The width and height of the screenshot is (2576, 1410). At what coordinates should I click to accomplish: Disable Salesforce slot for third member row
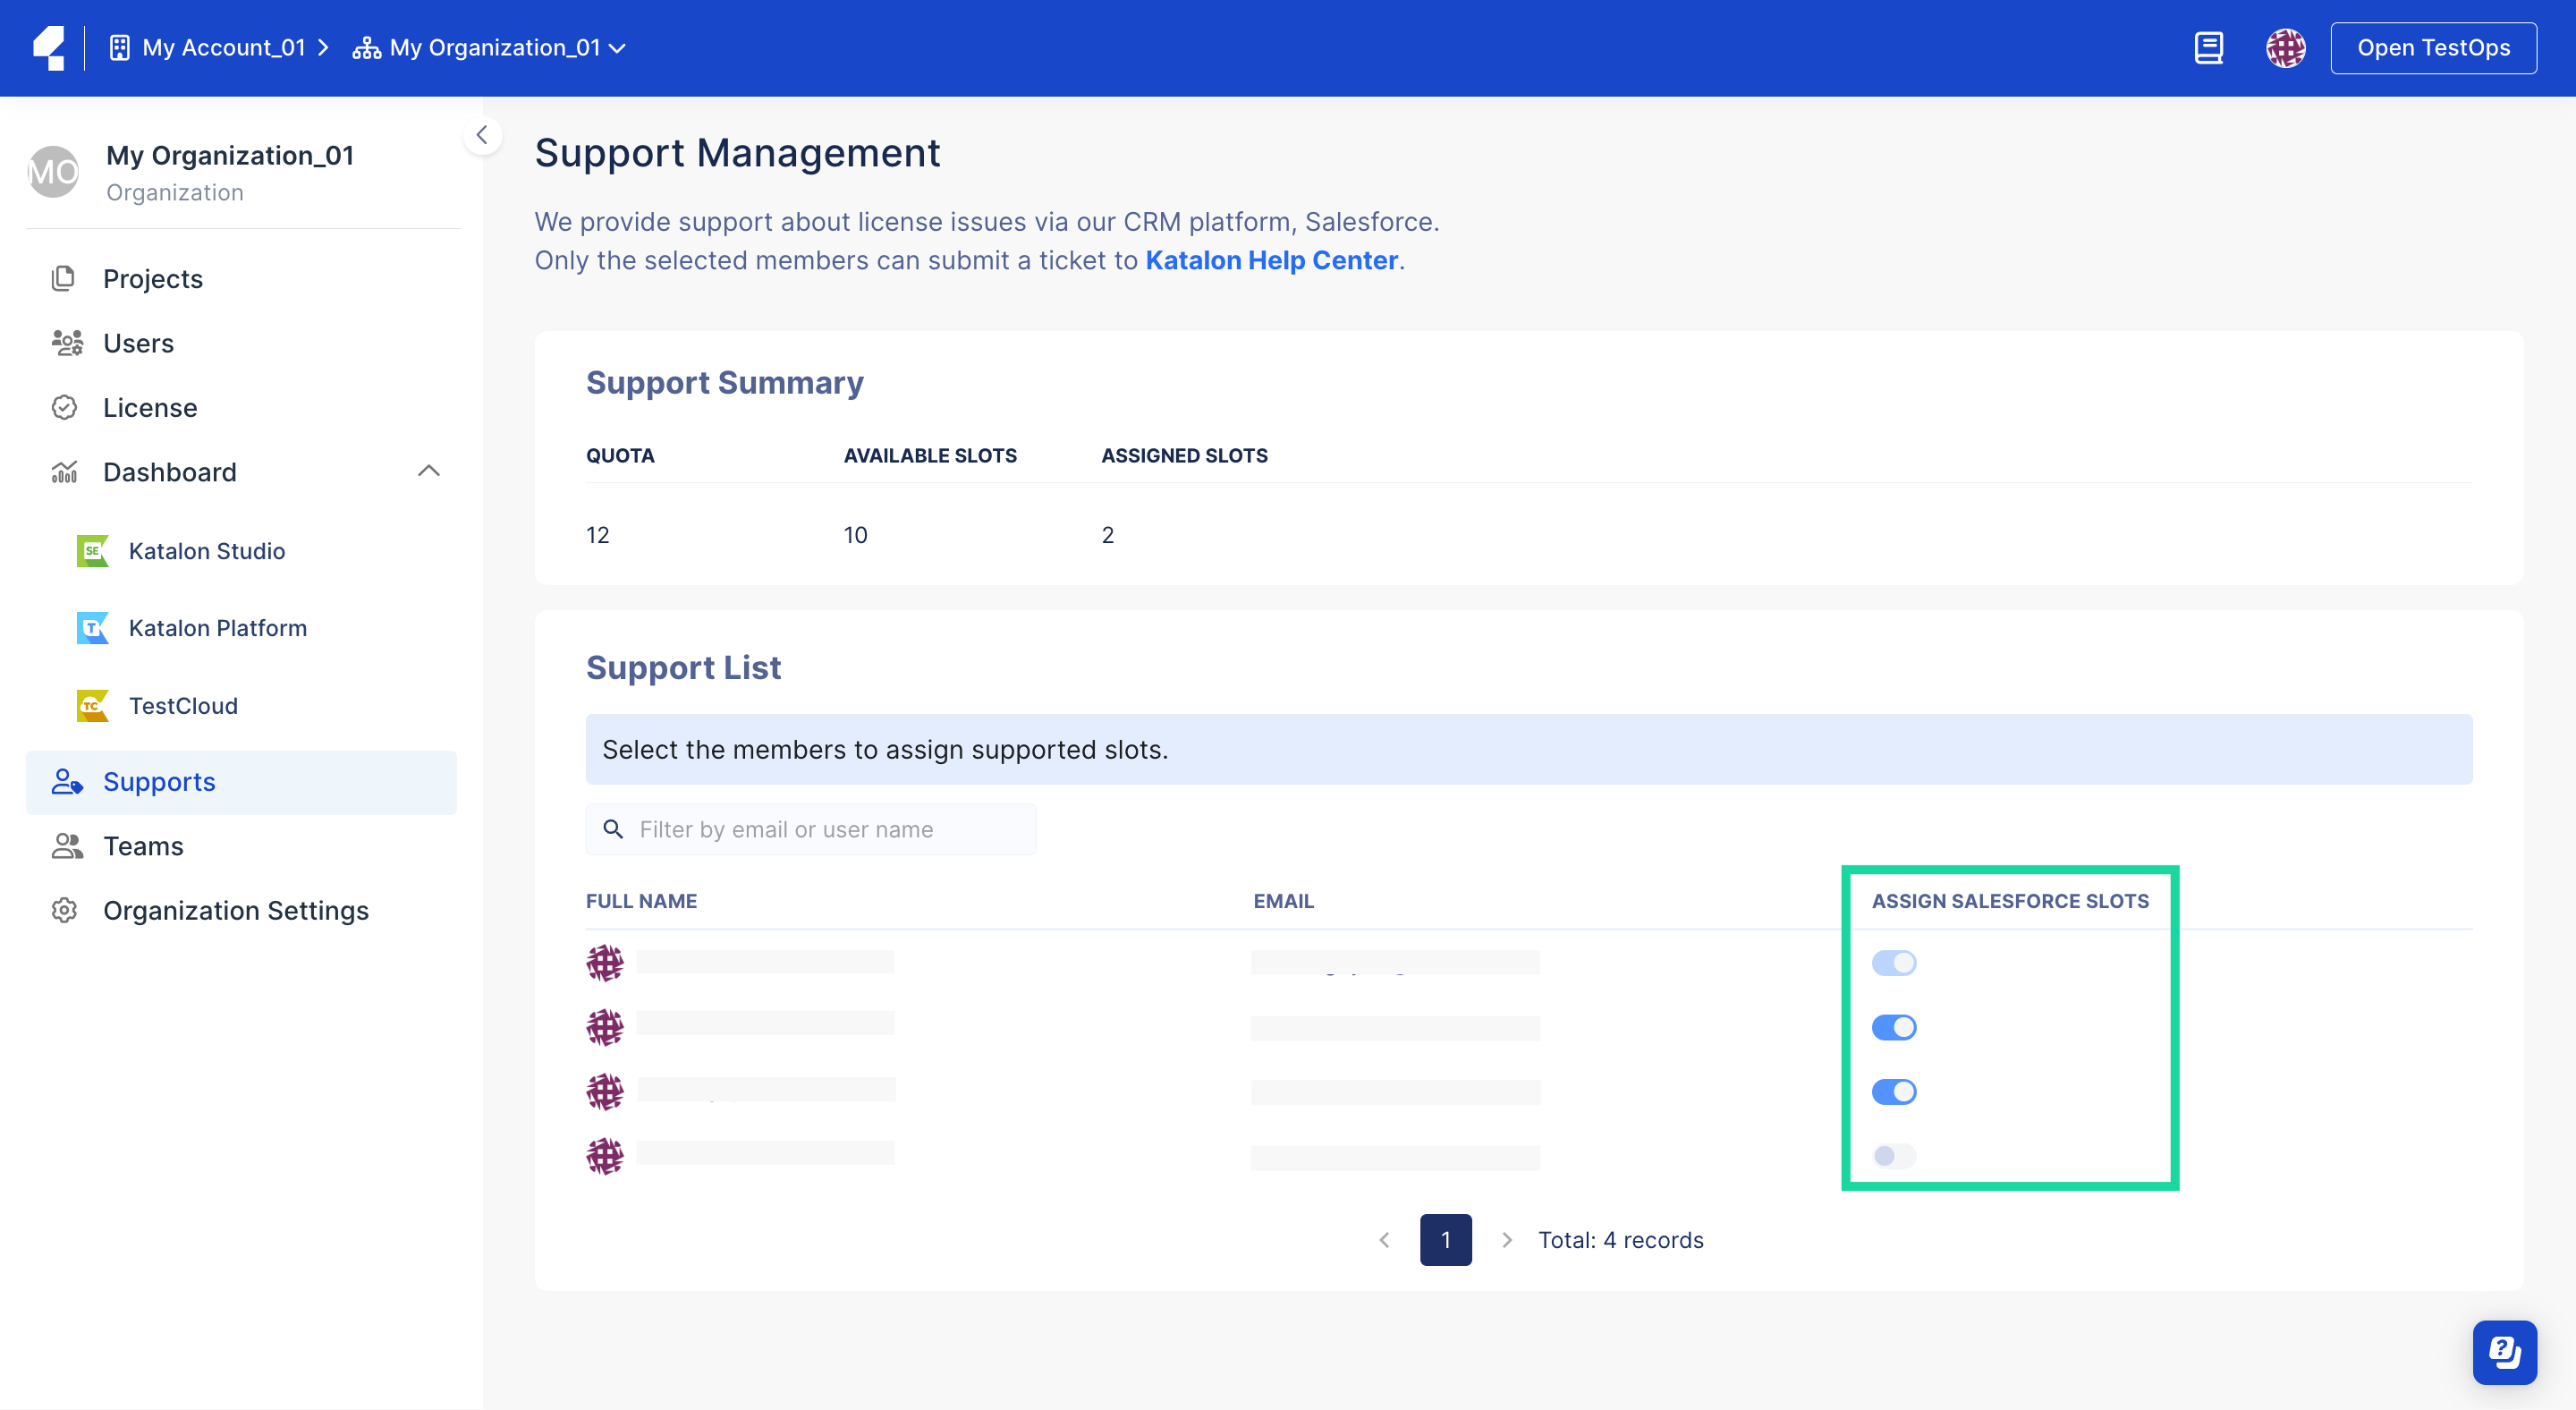pos(1894,1092)
